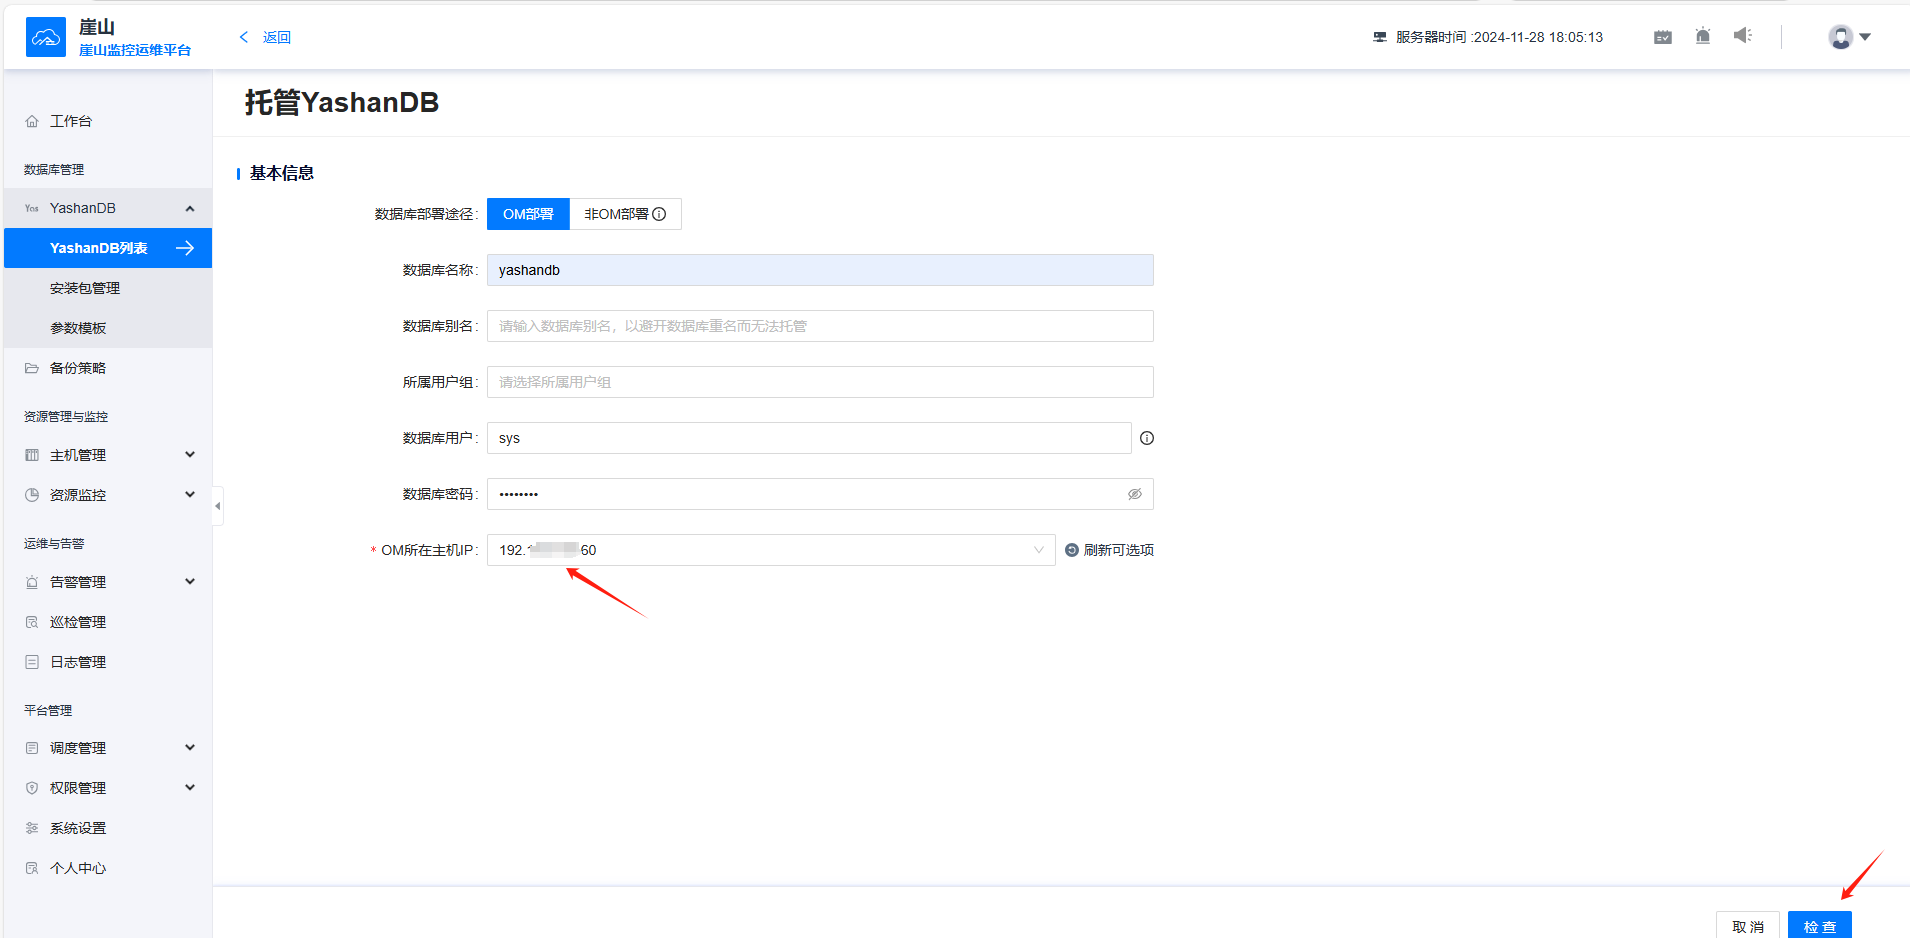This screenshot has width=1910, height=938.
Task: Show the password using the eye icon
Action: coord(1135,494)
